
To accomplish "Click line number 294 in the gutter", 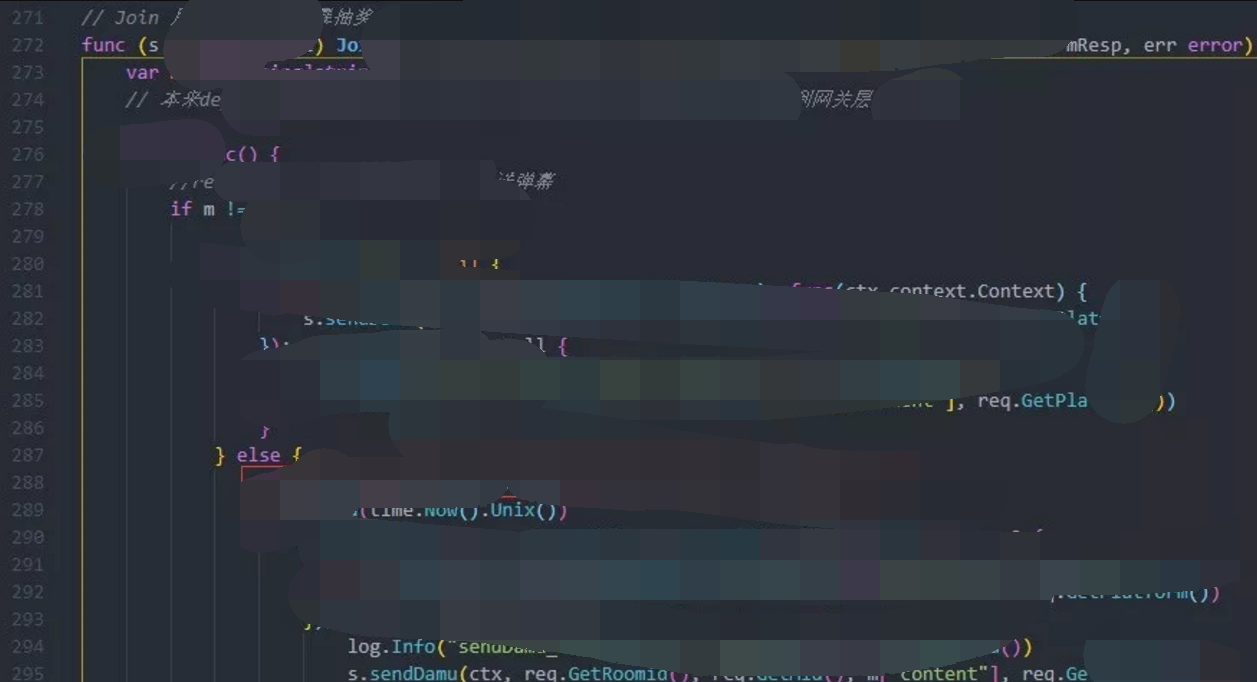I will point(29,647).
